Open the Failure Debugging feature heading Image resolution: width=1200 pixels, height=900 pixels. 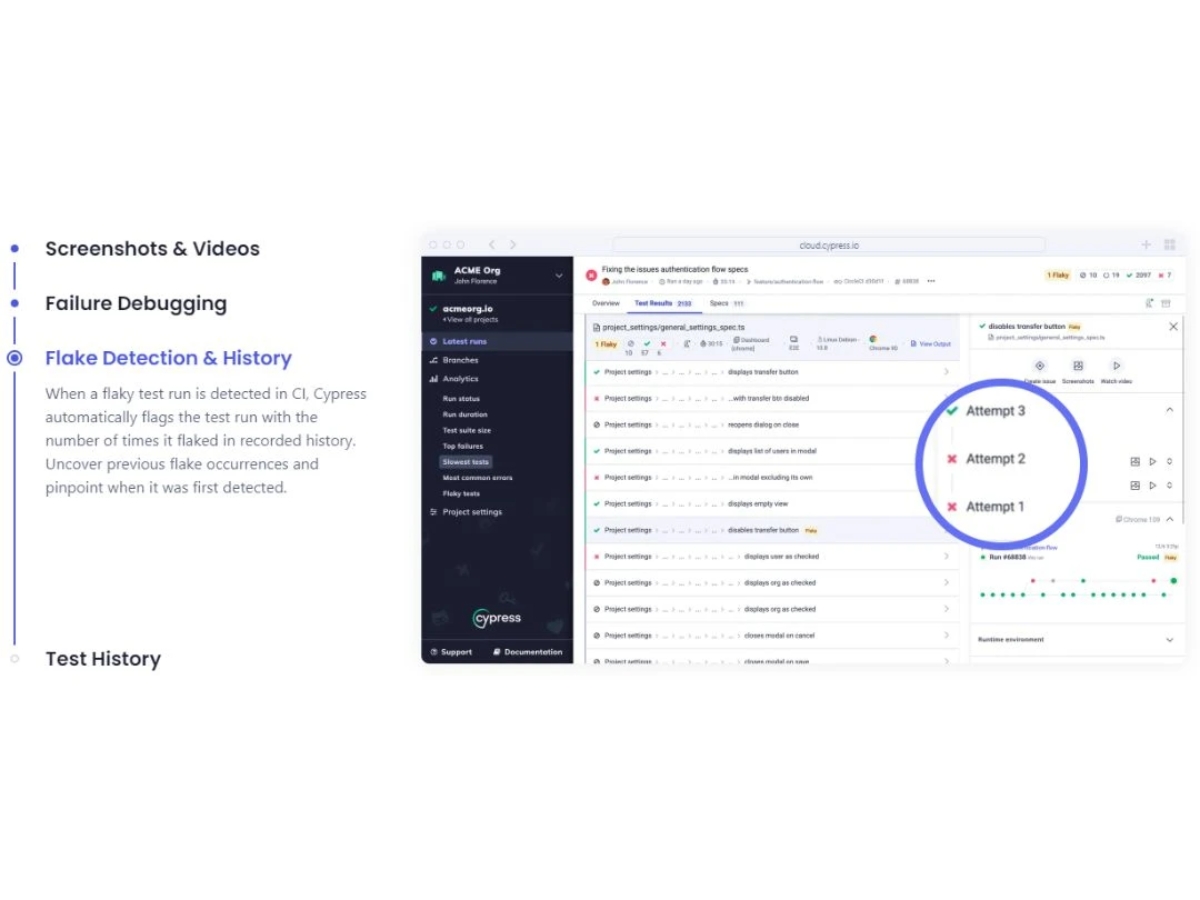pyautogui.click(x=136, y=303)
